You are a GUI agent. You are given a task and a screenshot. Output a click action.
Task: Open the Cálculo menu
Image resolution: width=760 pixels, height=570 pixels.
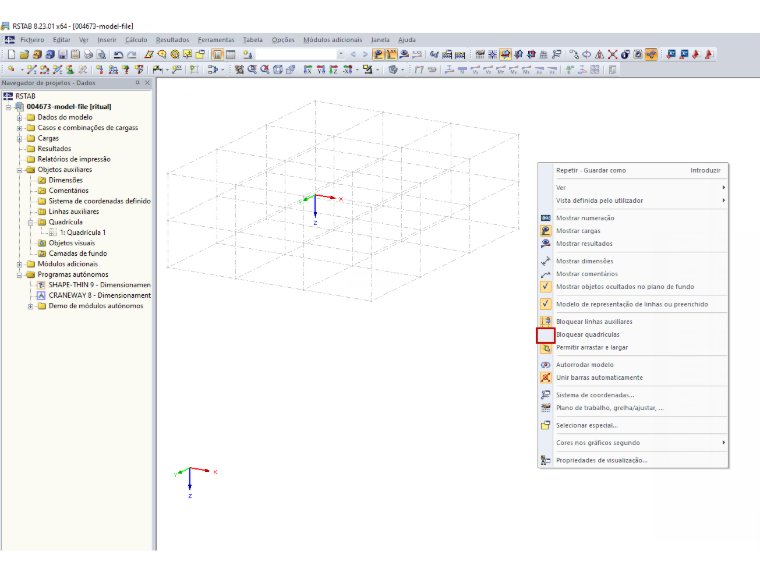click(136, 40)
